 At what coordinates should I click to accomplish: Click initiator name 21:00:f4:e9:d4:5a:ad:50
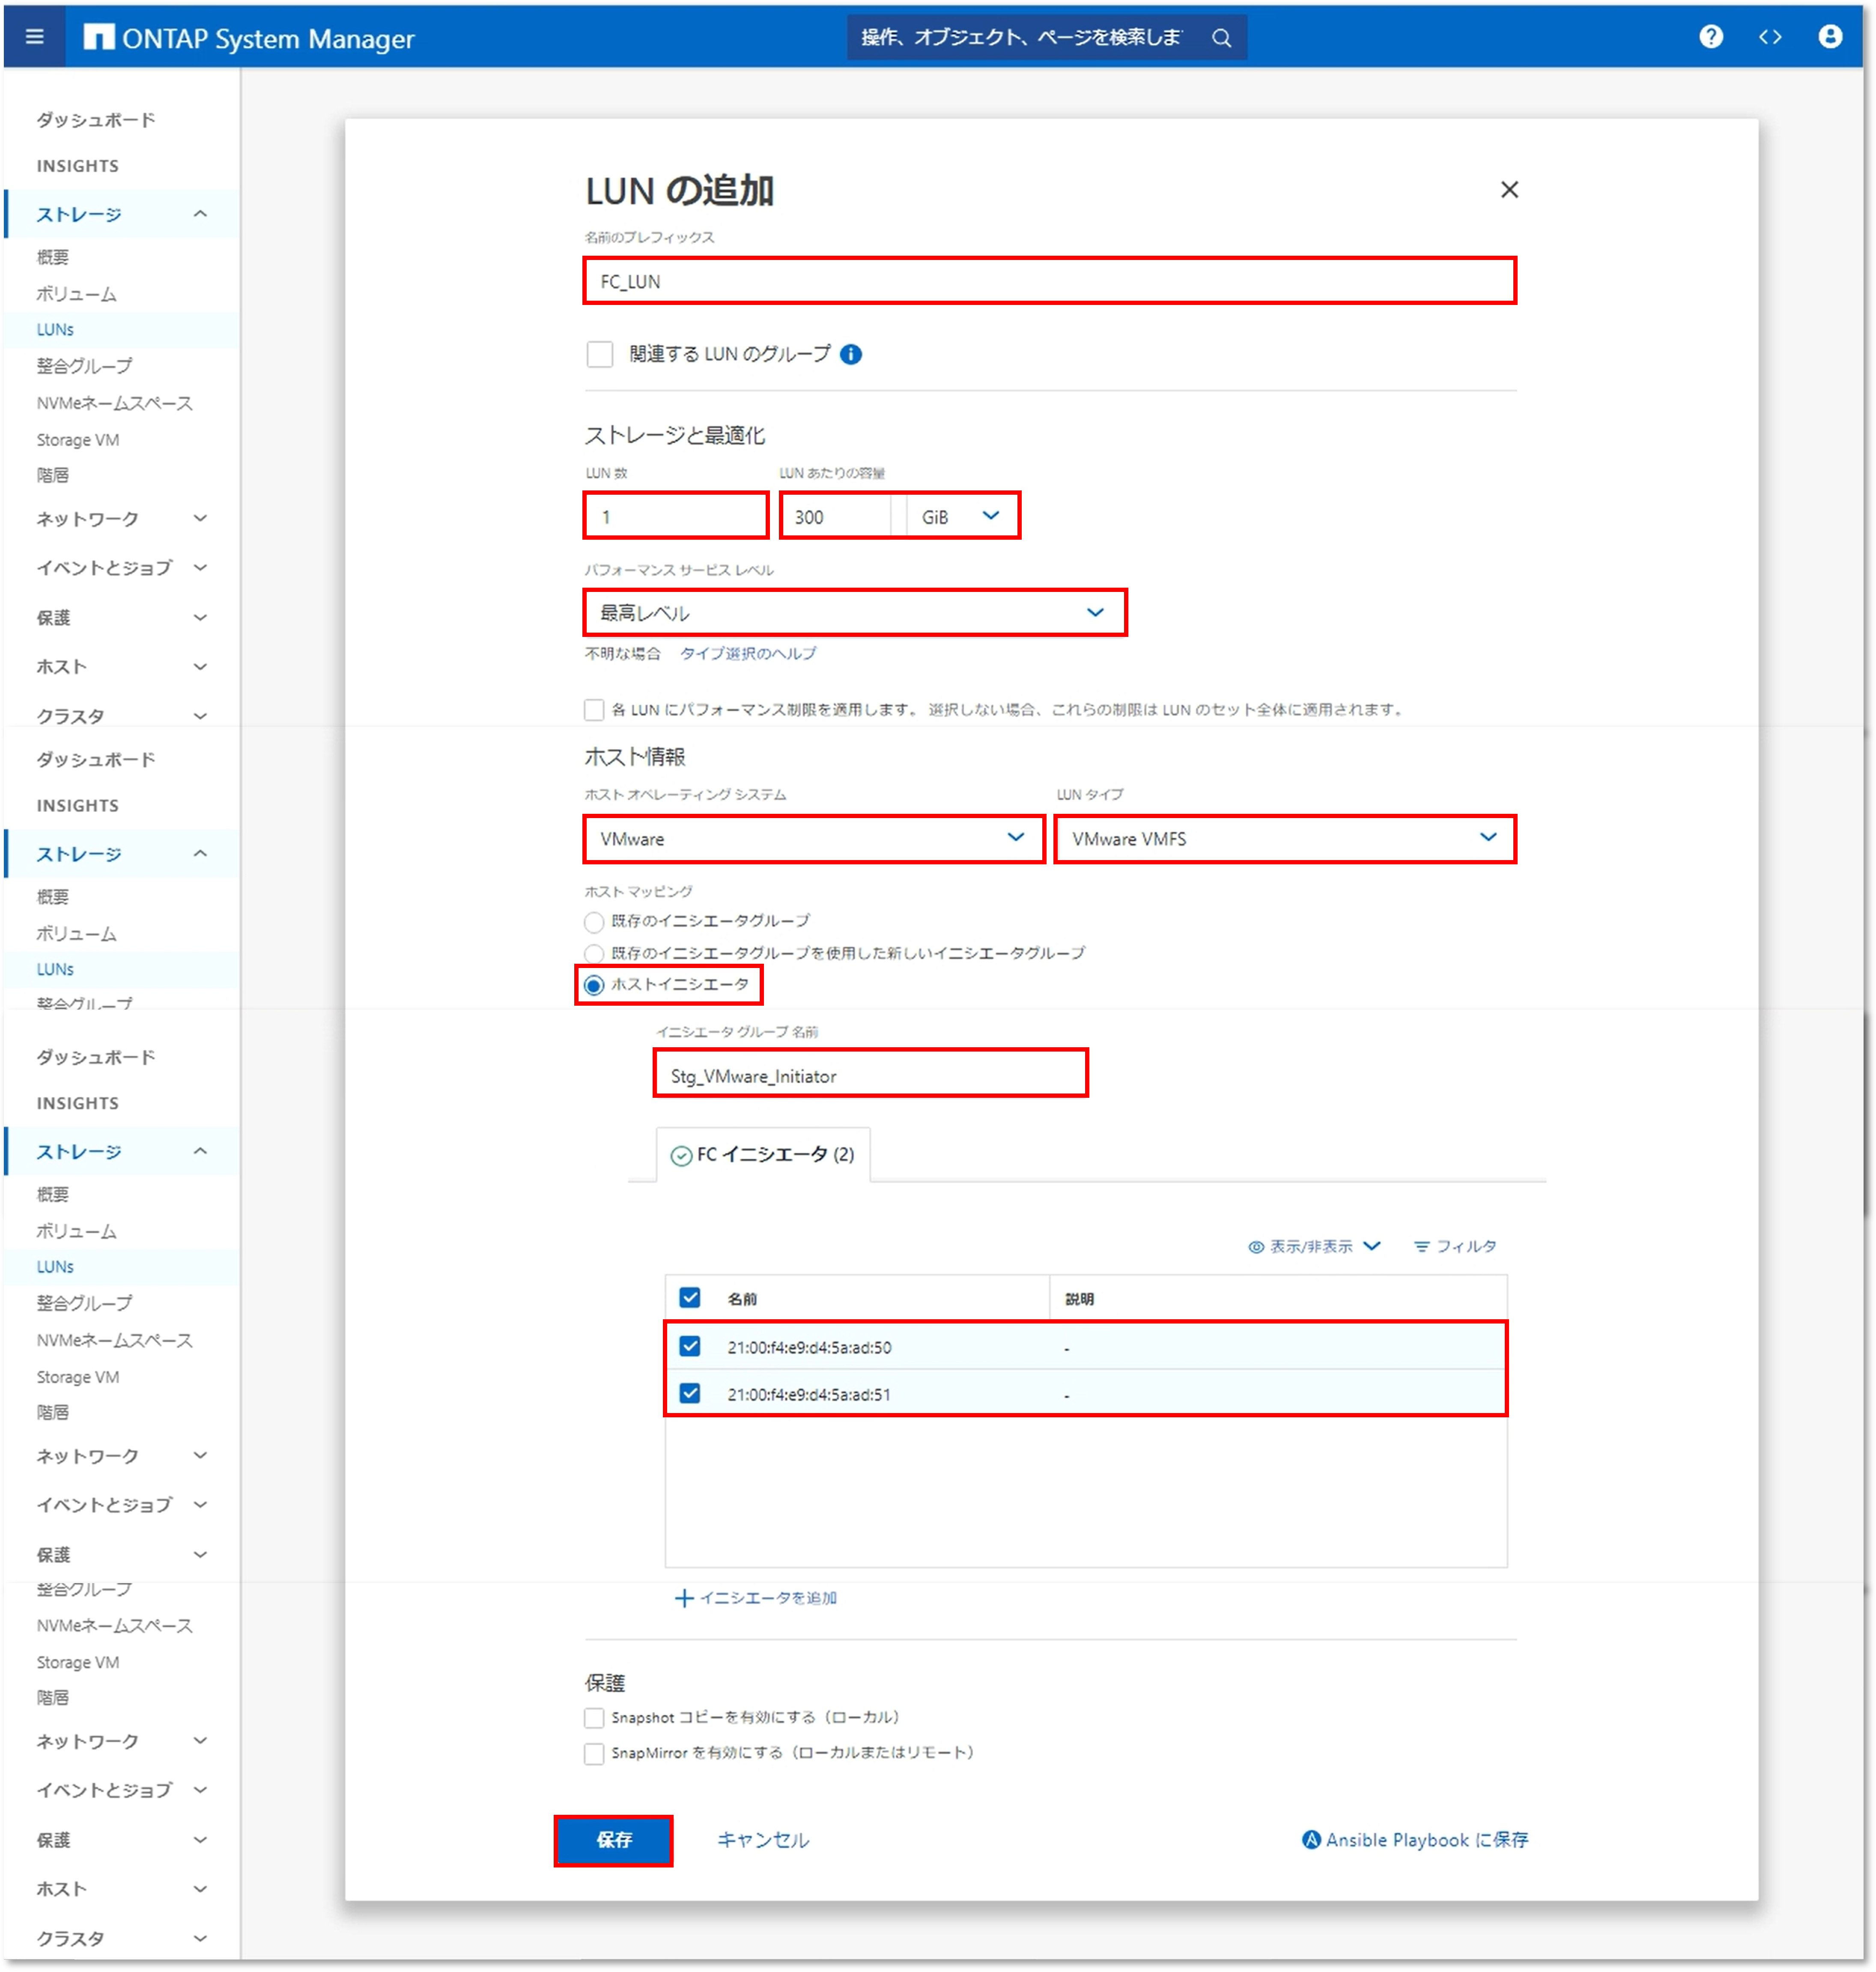[809, 1347]
